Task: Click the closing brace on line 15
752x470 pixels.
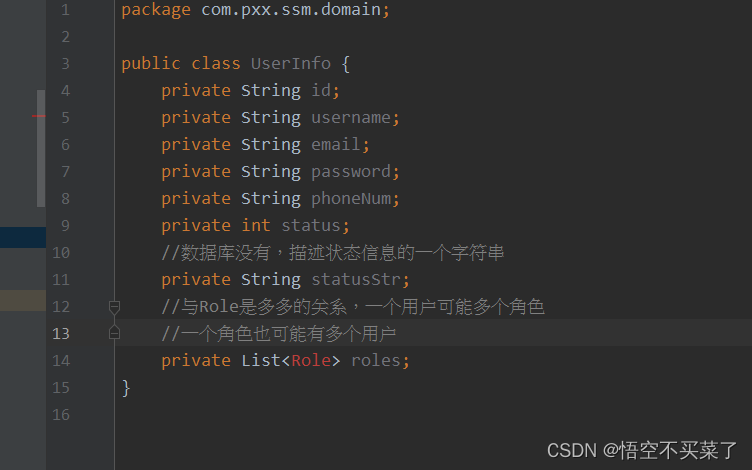Action: pyautogui.click(x=126, y=387)
